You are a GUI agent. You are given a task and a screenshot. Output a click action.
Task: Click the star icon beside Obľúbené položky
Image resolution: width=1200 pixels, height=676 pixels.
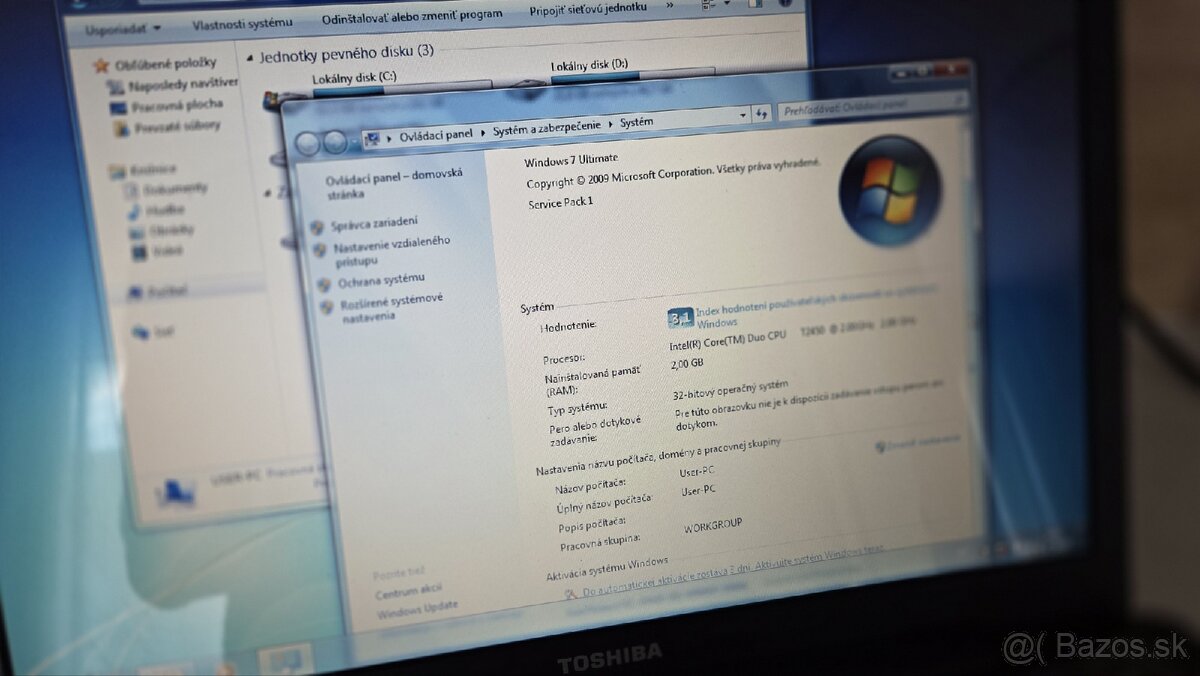coord(100,66)
